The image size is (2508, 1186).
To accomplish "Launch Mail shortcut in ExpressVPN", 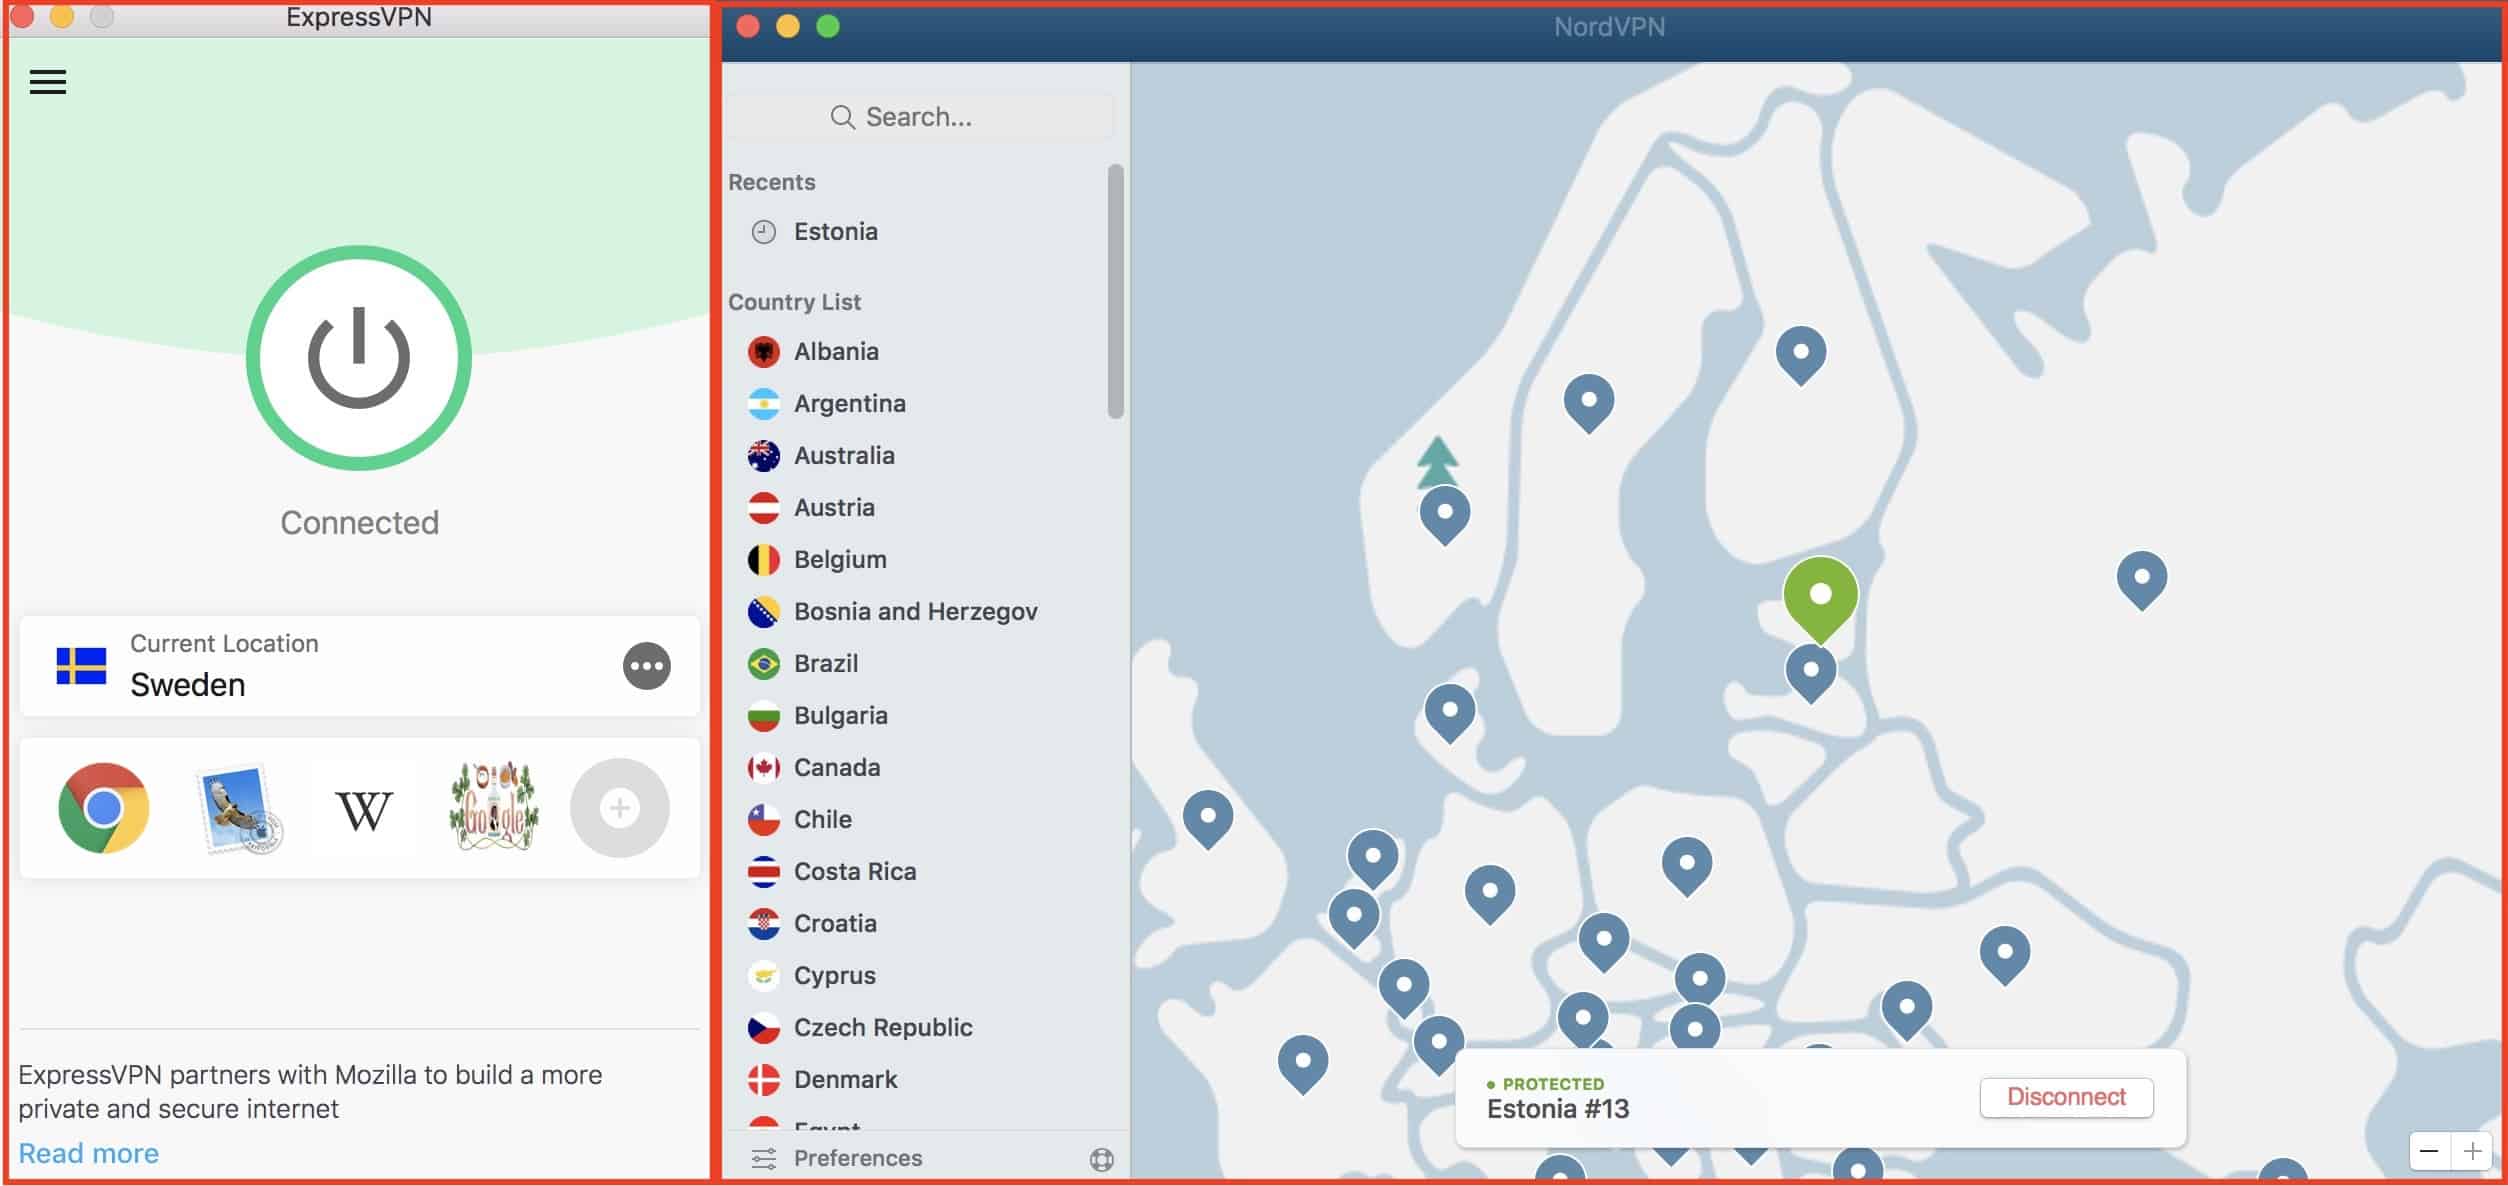I will click(x=240, y=809).
